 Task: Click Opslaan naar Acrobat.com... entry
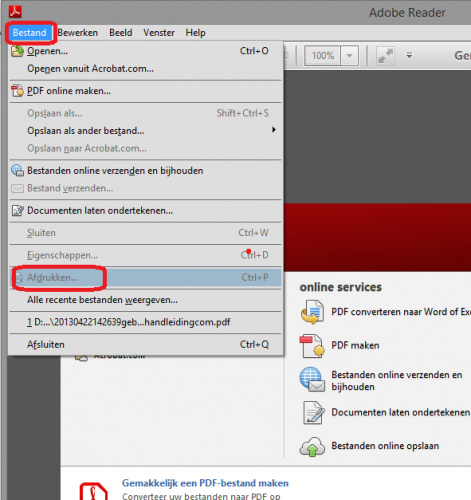(x=146, y=148)
